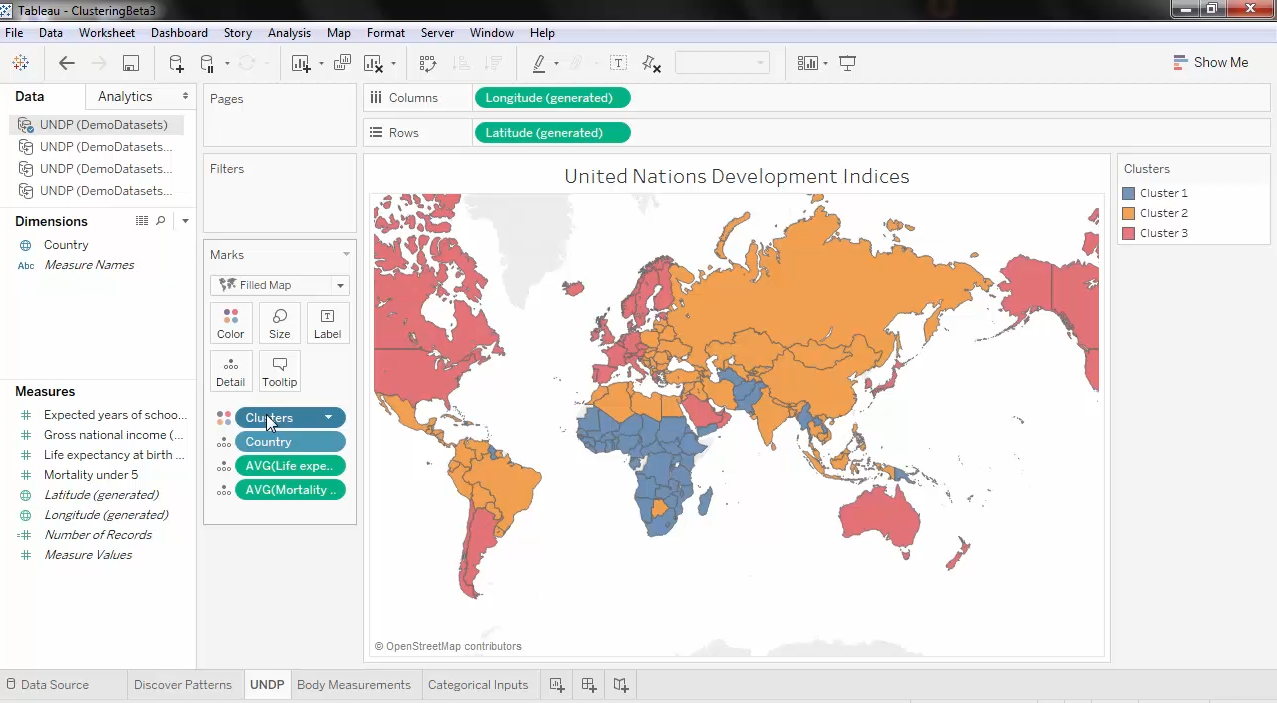1277x703 pixels.
Task: Select the Number of Records measure
Action: tap(98, 535)
